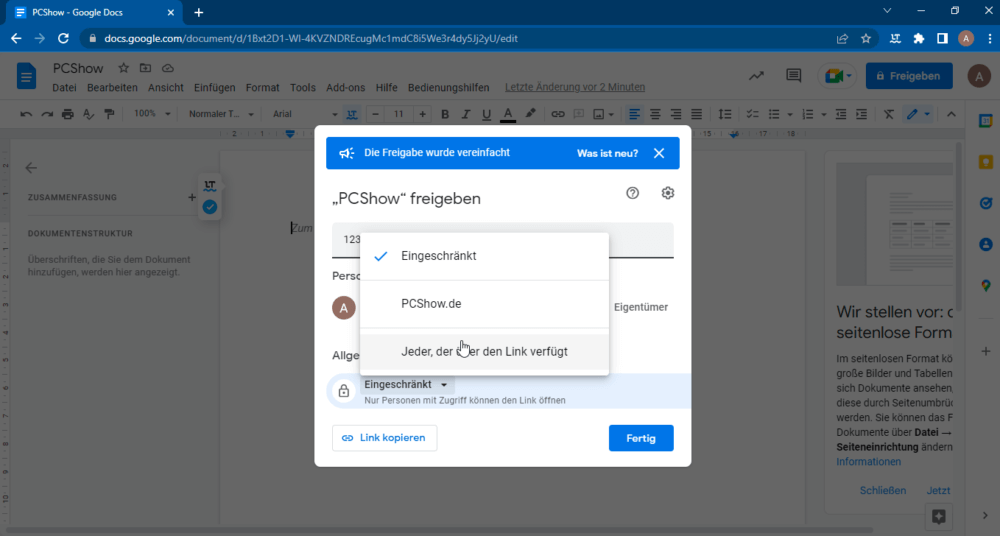Click the redo icon in toolbar
The width and height of the screenshot is (1000, 536).
(47, 114)
